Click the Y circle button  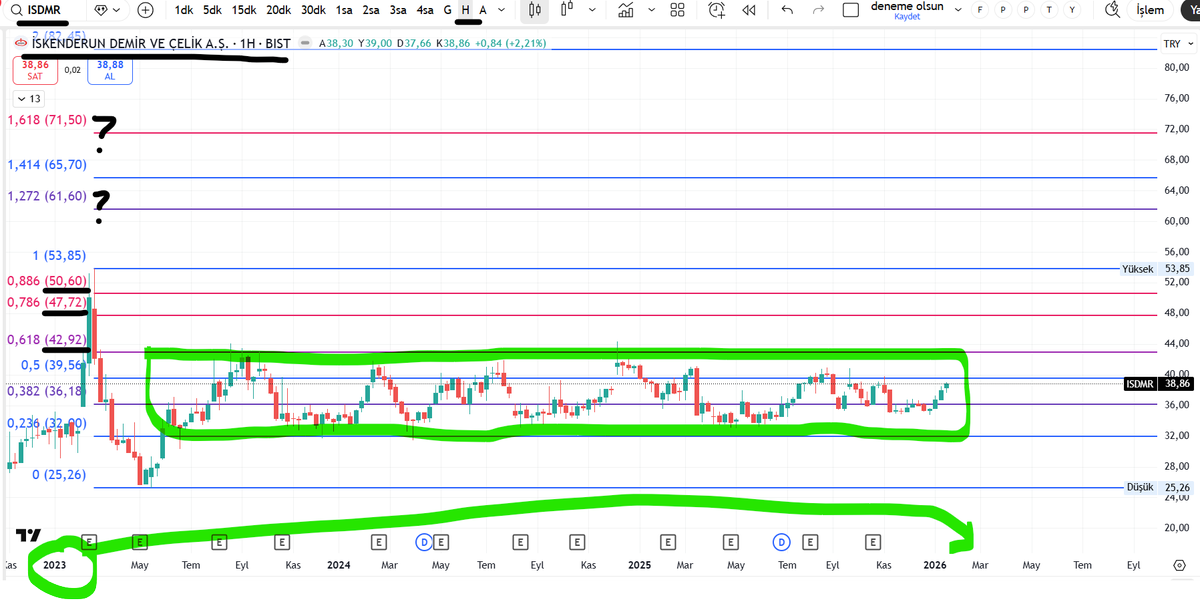pyautogui.click(x=1072, y=10)
